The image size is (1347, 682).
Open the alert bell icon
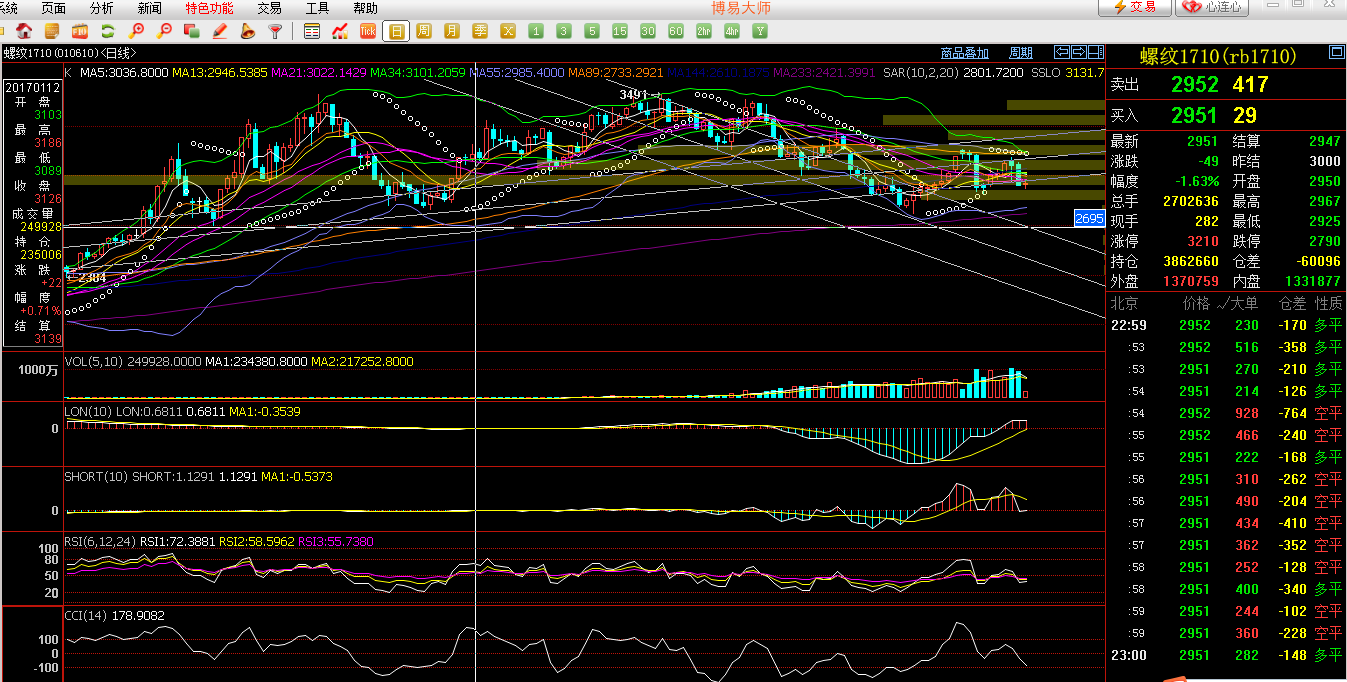(247, 31)
